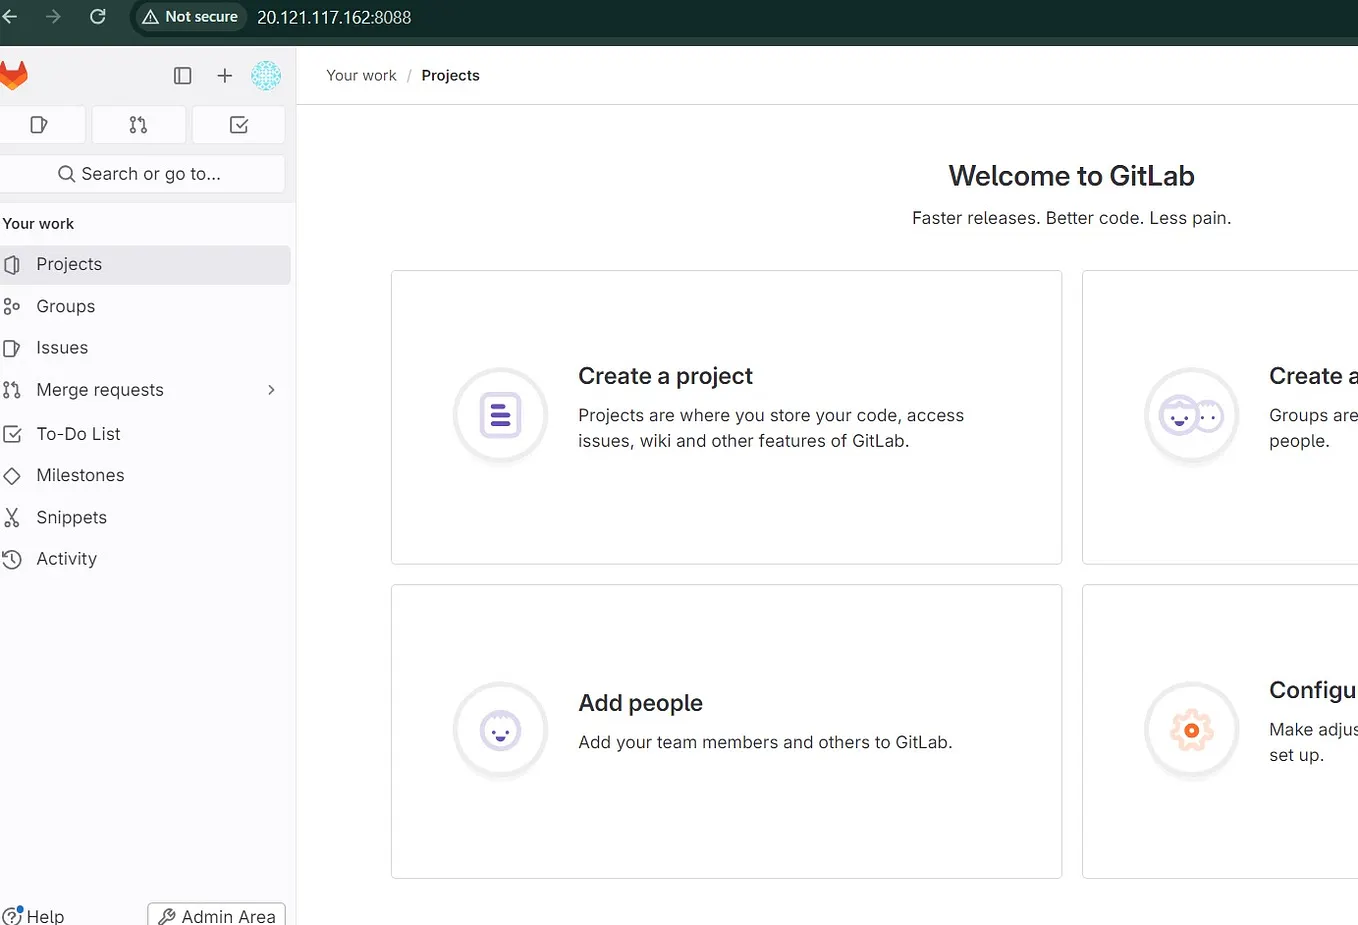Click the Search or go to field

tap(143, 173)
